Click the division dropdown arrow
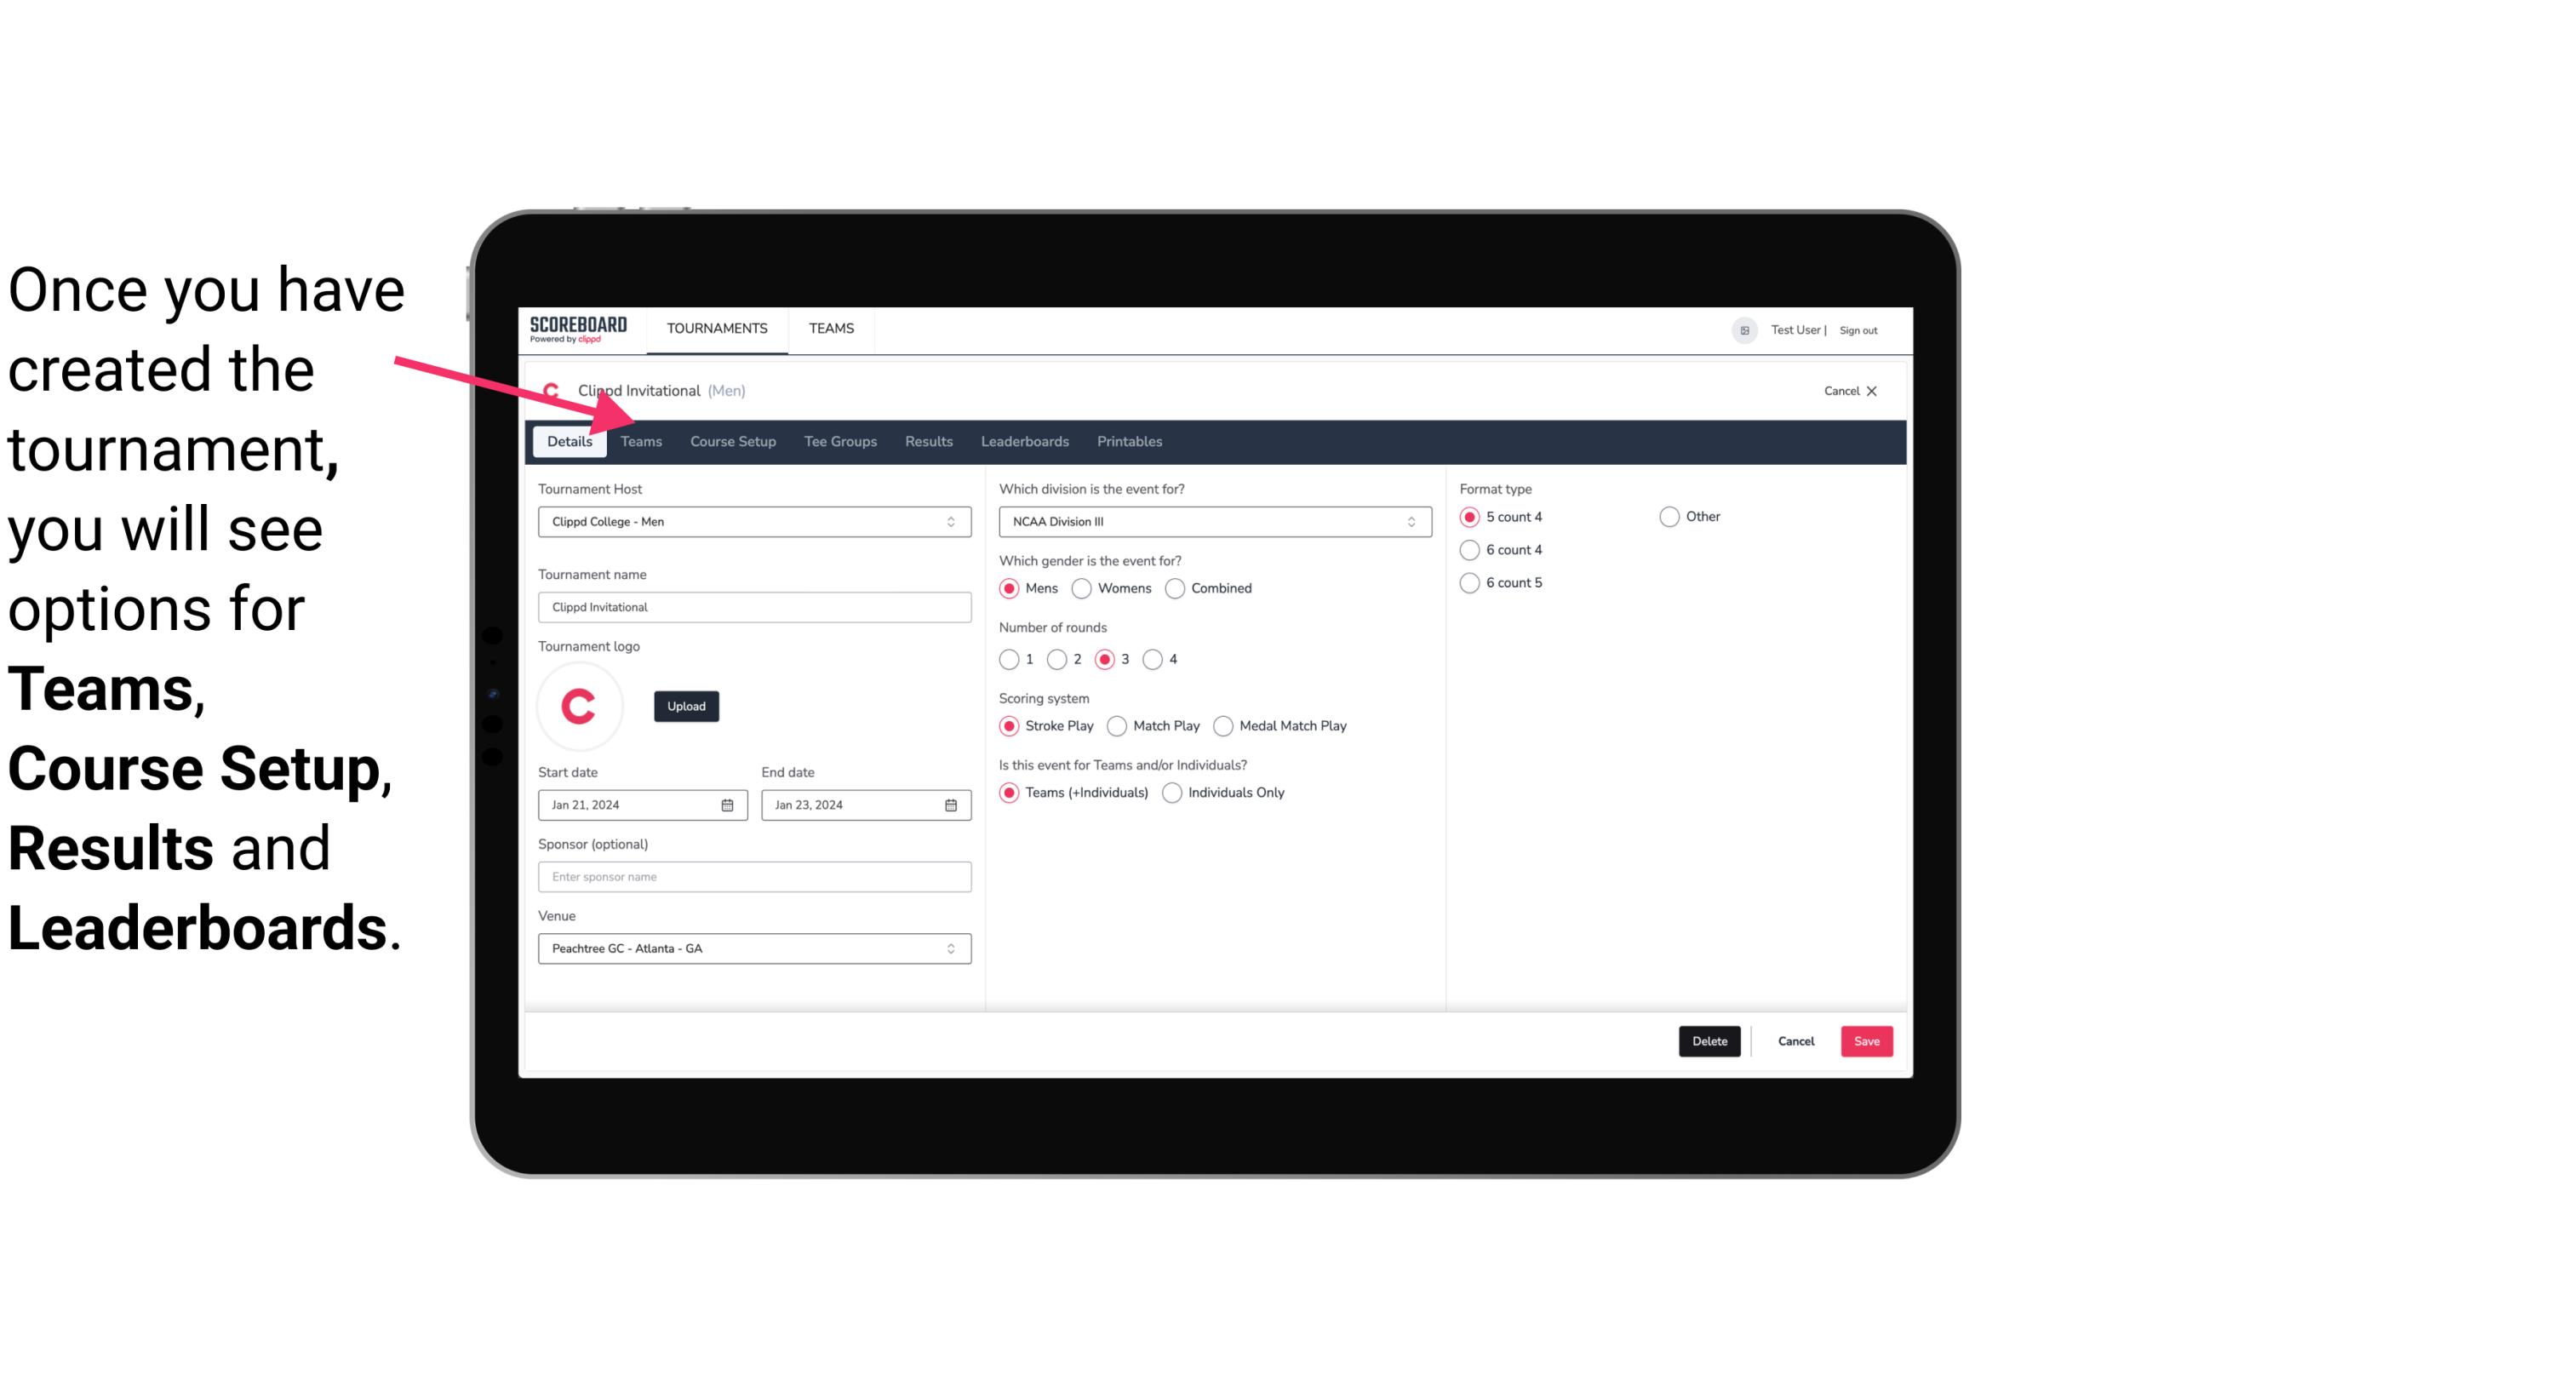The width and height of the screenshot is (2576, 1386). (1409, 521)
